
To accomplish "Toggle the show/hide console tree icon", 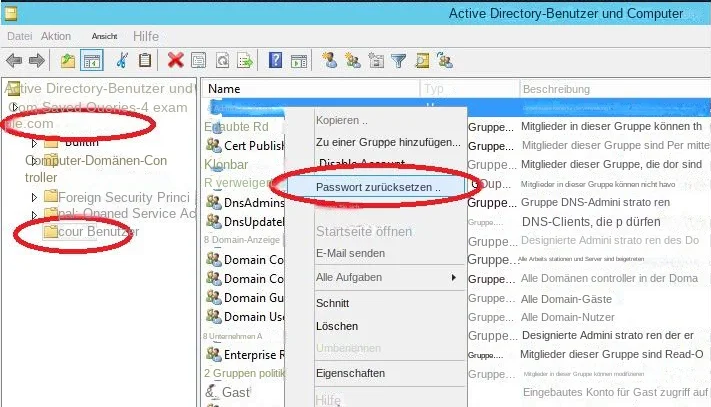I will [92, 61].
